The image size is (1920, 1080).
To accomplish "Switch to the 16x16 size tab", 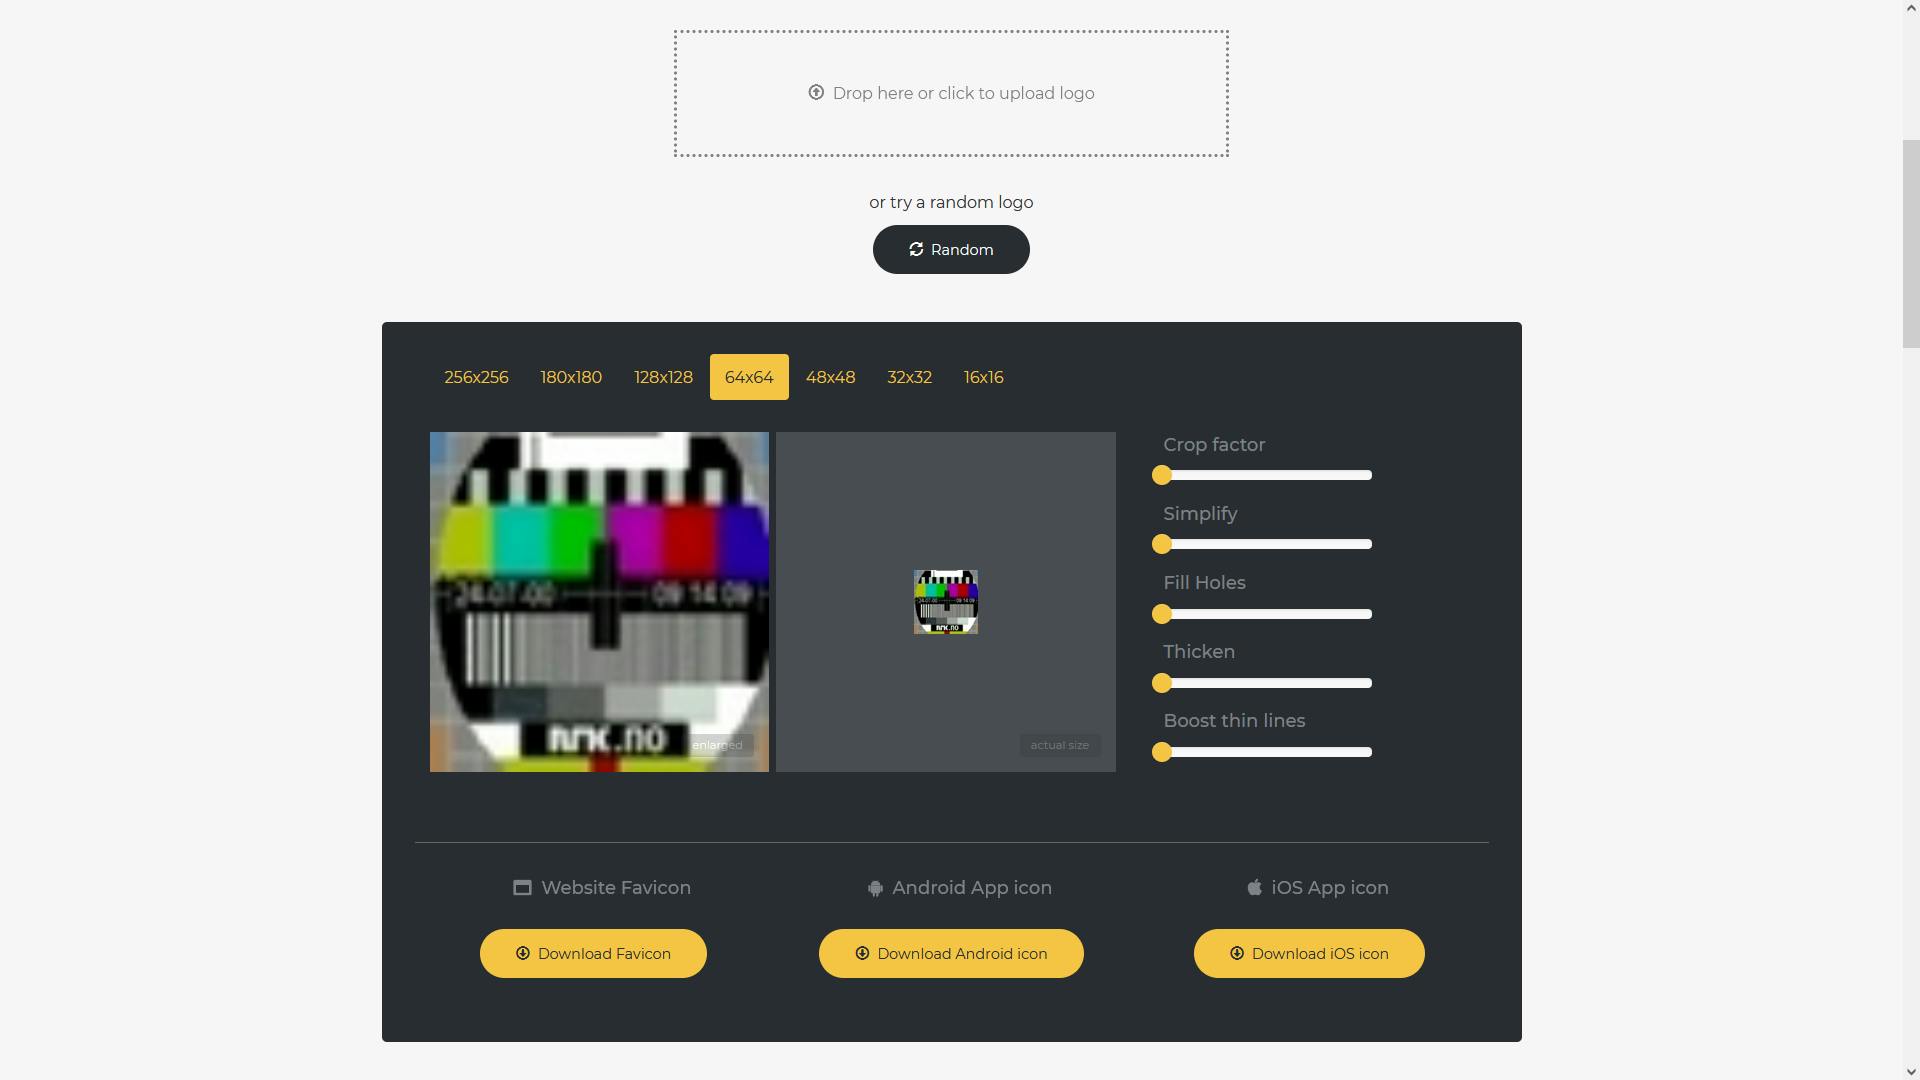I will pos(983,377).
